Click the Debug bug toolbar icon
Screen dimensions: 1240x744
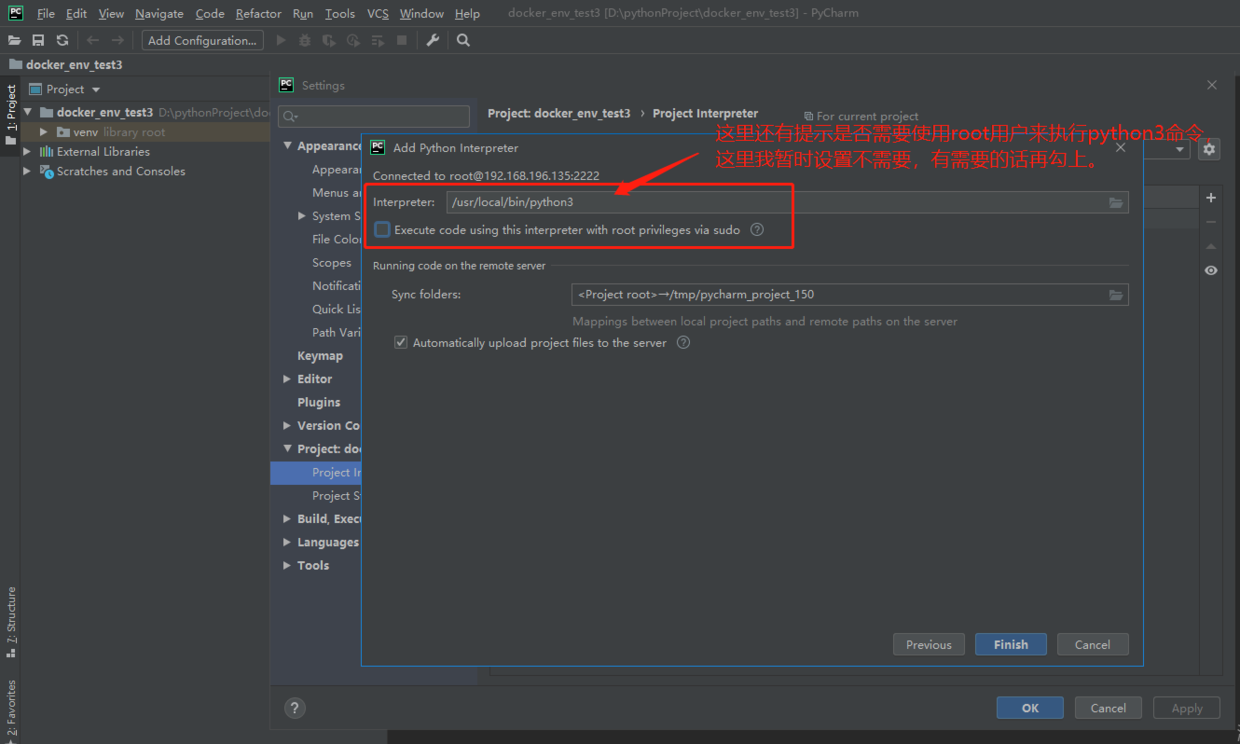point(305,40)
